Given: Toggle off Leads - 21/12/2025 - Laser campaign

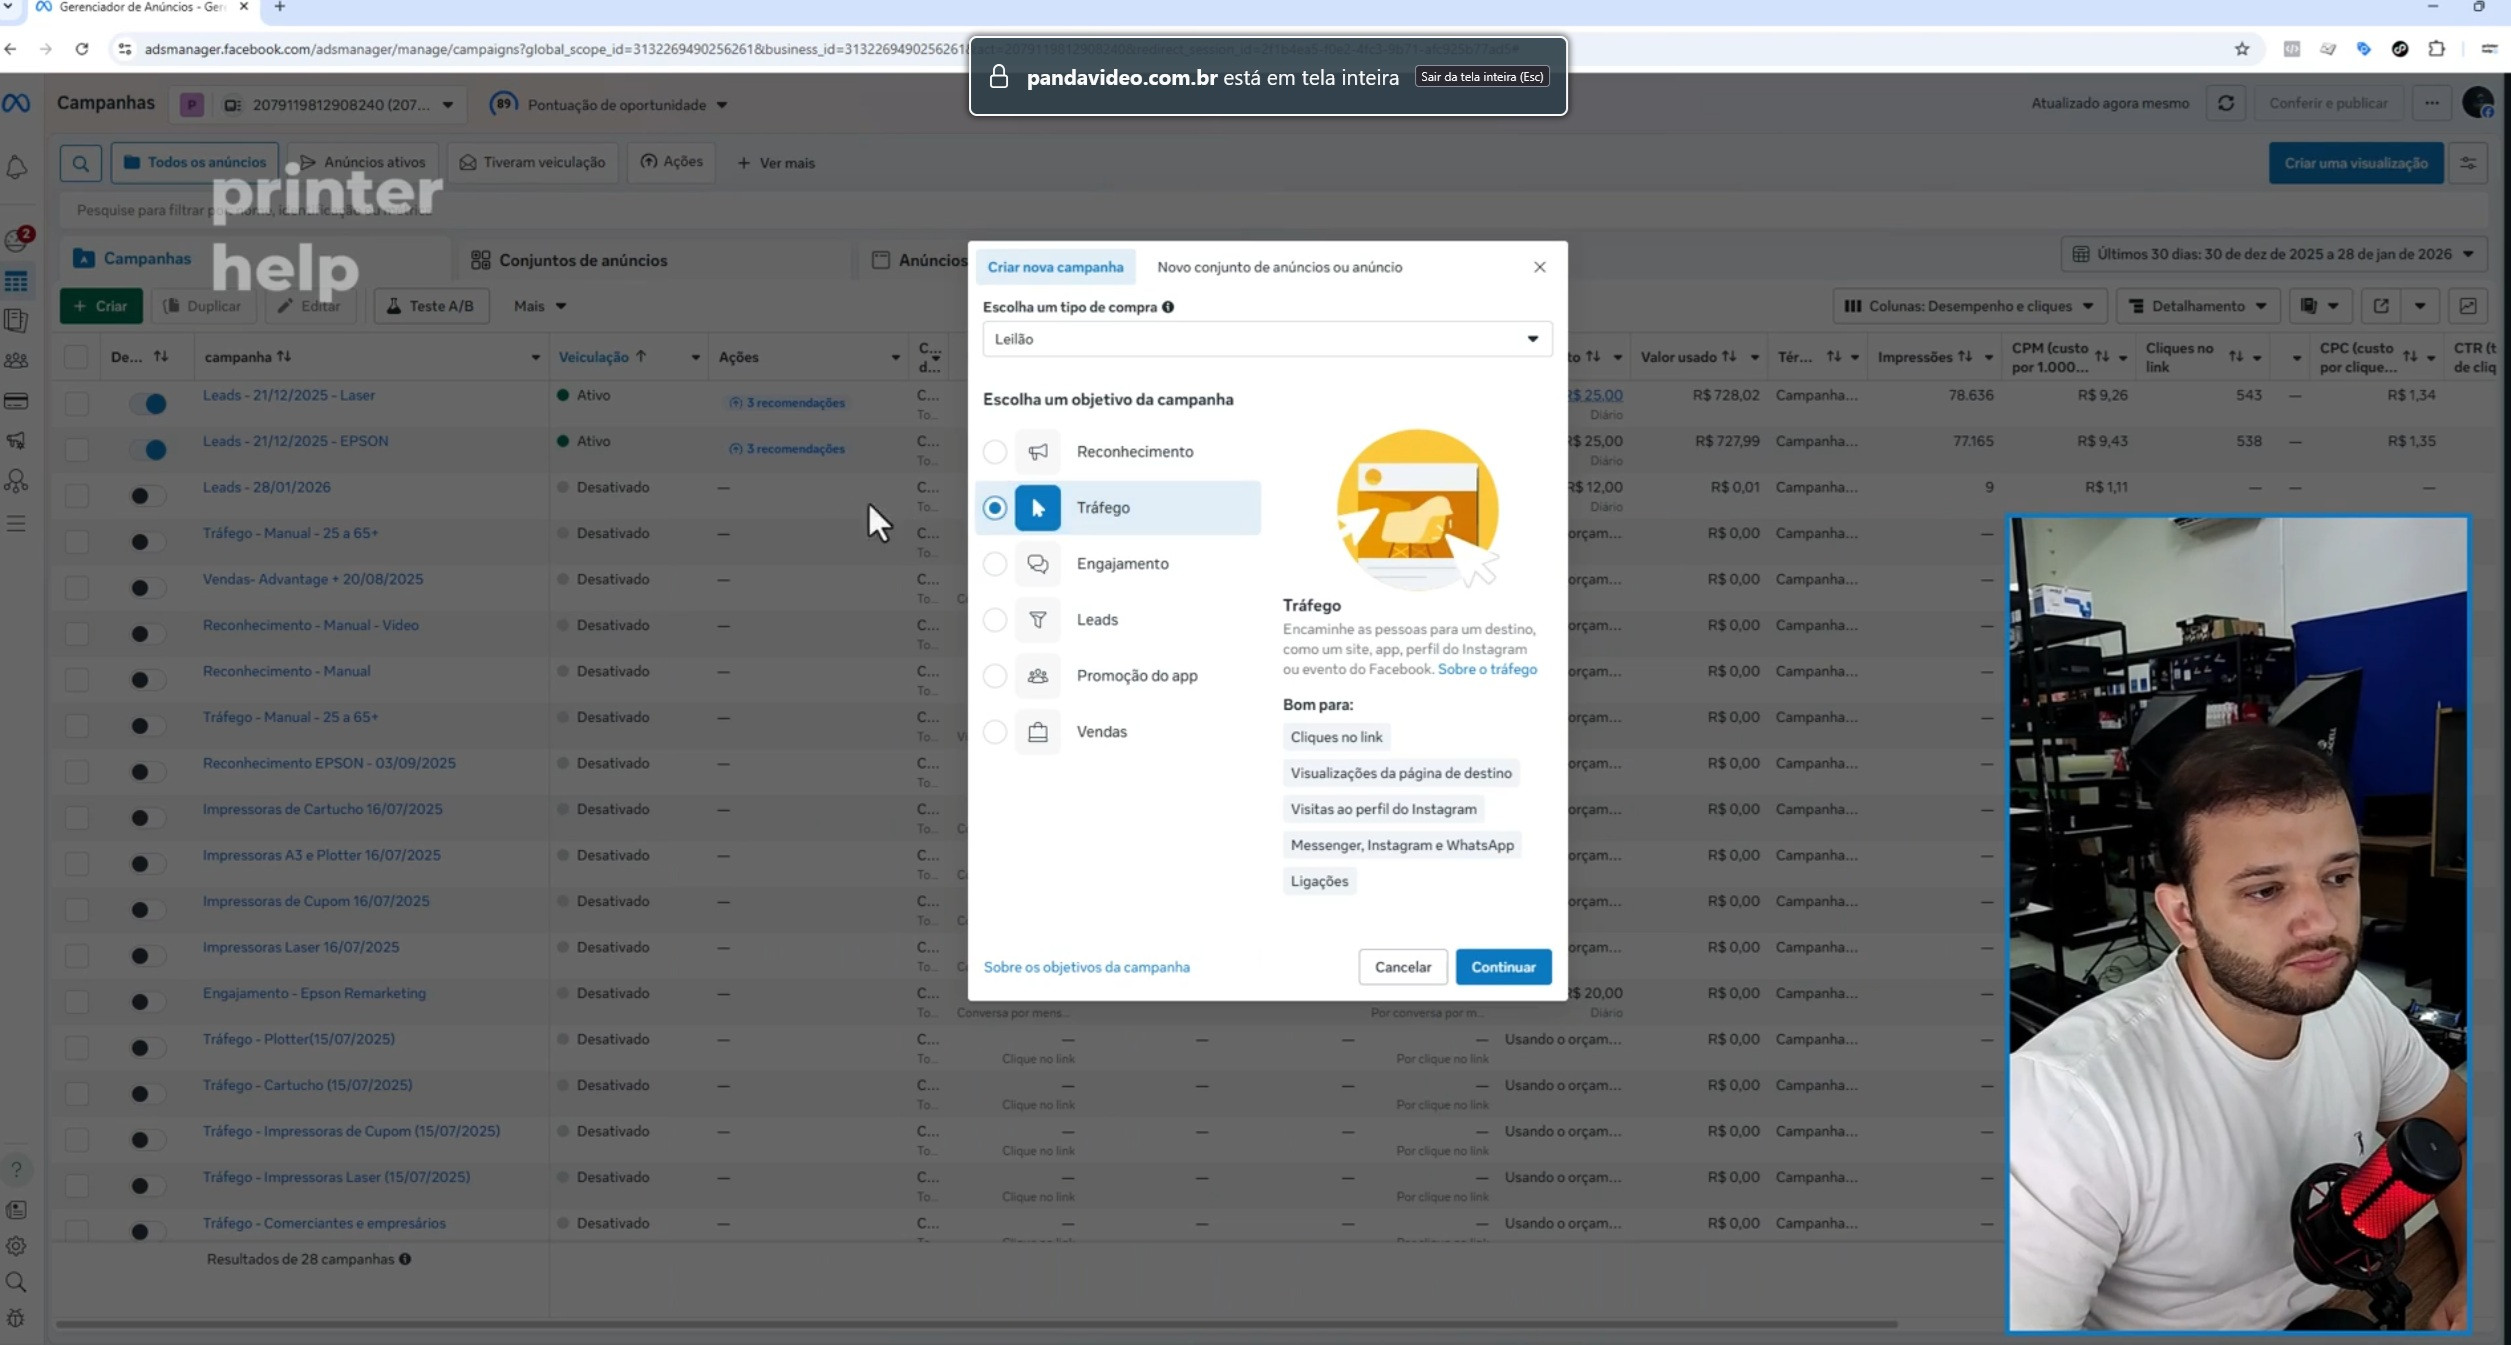Looking at the screenshot, I should [149, 403].
